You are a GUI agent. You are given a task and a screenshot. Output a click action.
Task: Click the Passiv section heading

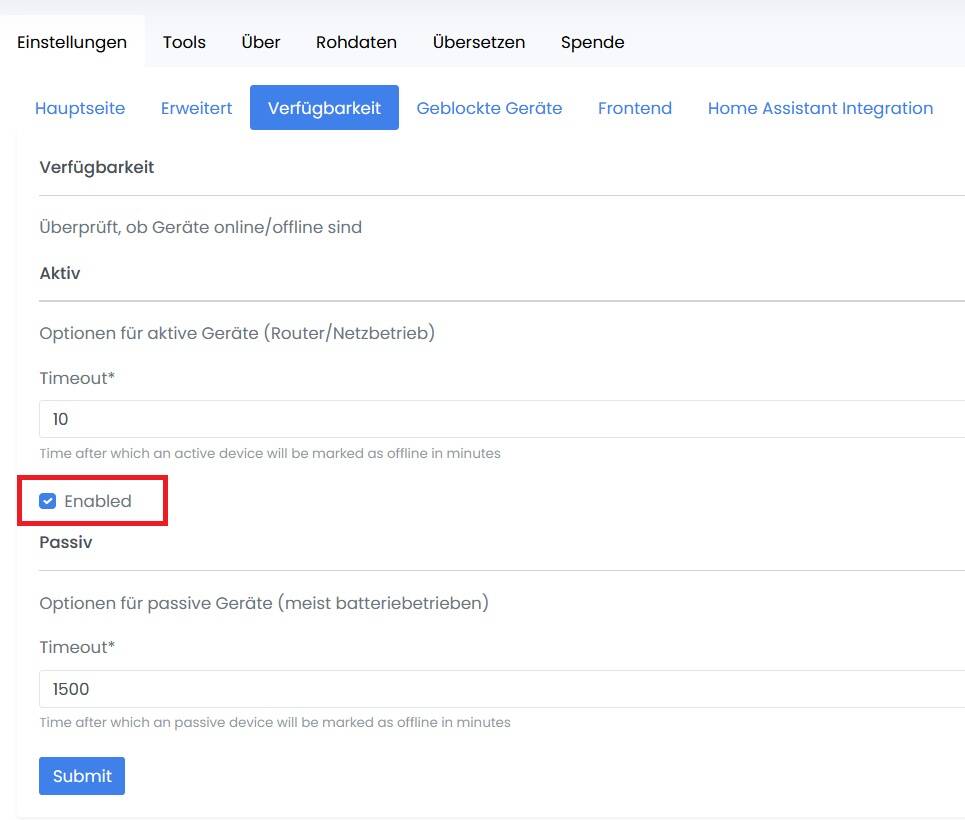[x=66, y=542]
